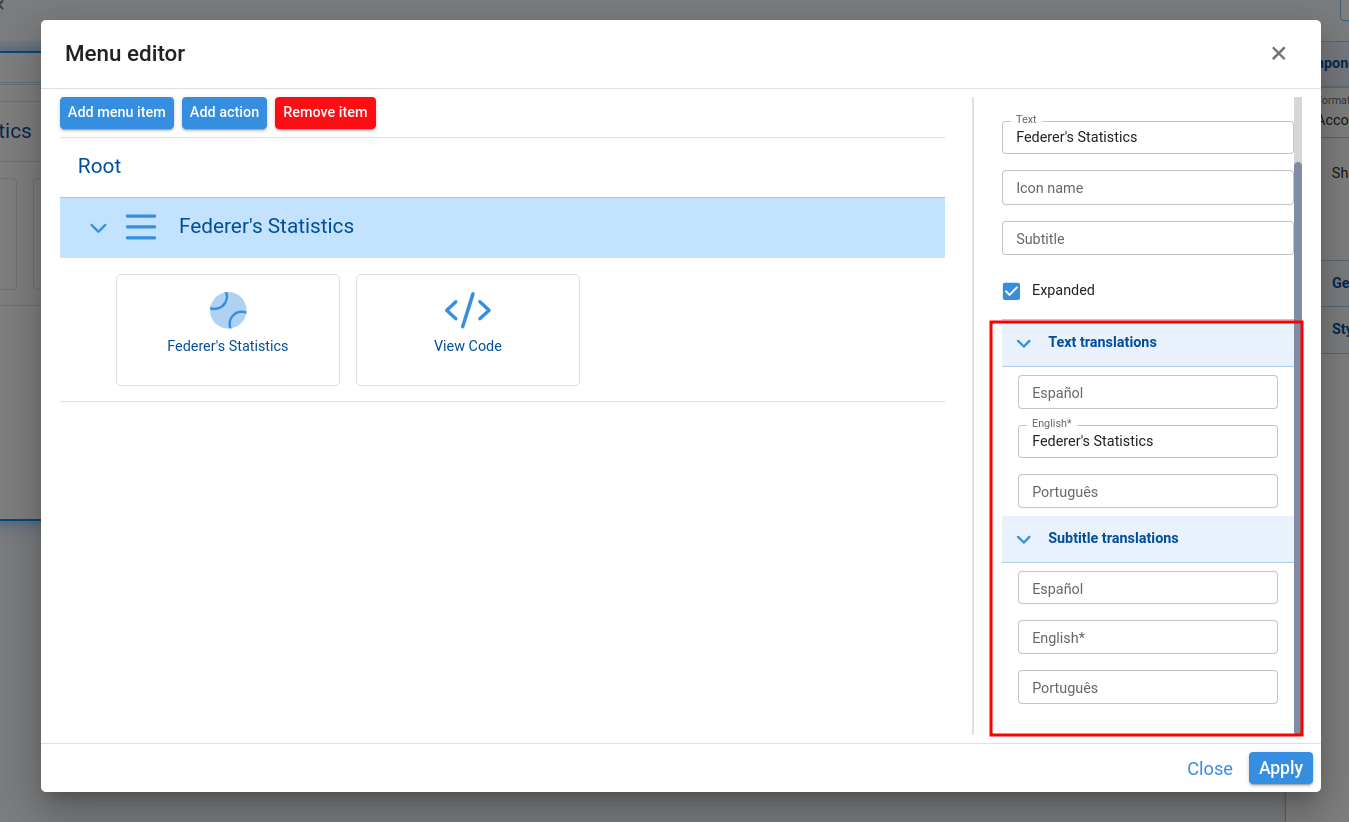Screen dimensions: 1349x822
Task: Click the hamburger menu icon beside Federer's Statistics
Action: tap(141, 227)
